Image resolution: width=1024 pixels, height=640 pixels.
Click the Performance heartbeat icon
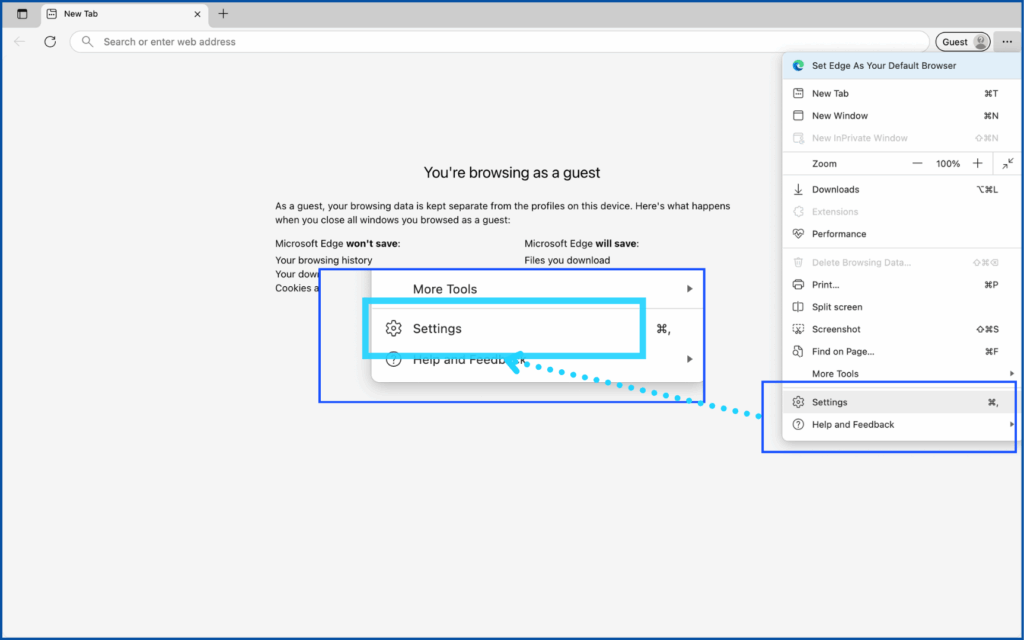point(798,234)
